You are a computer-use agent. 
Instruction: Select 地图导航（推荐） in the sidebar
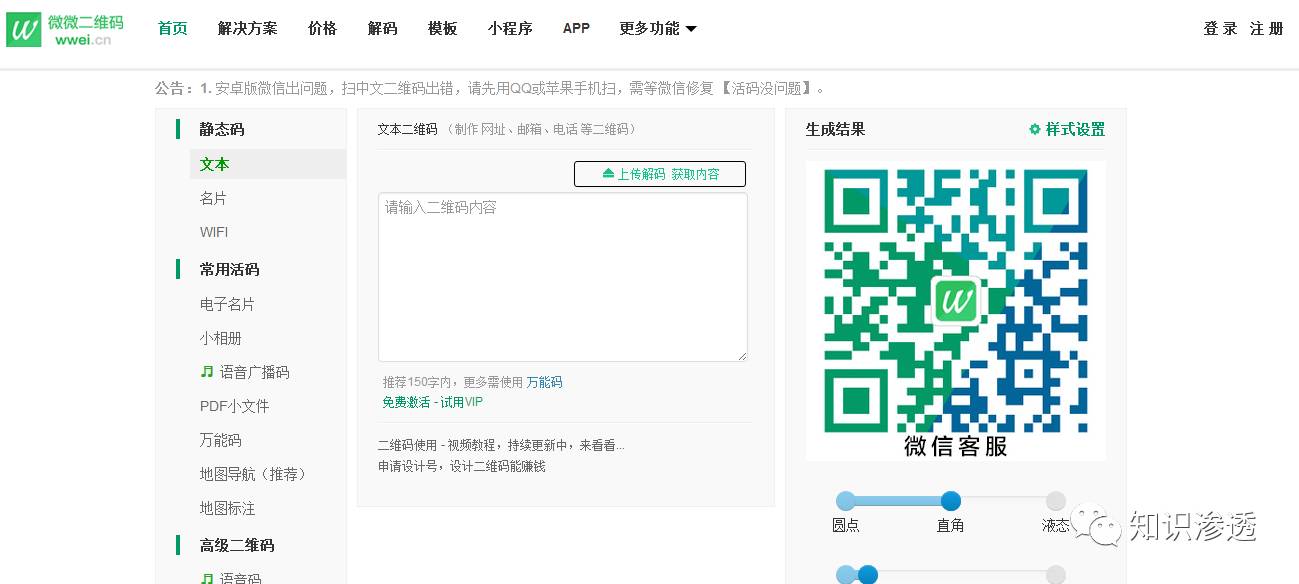coord(255,474)
